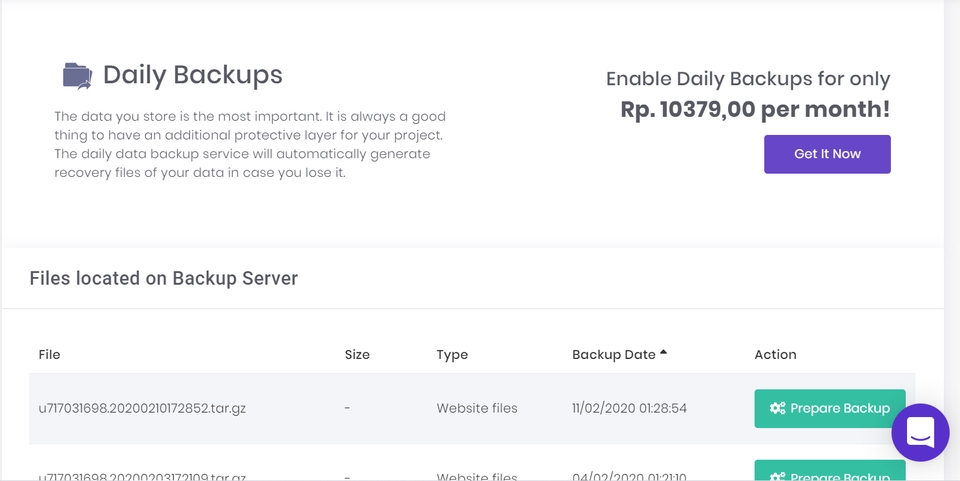This screenshot has width=960, height=481.
Task: Sort by the File column header
Action: (x=50, y=355)
